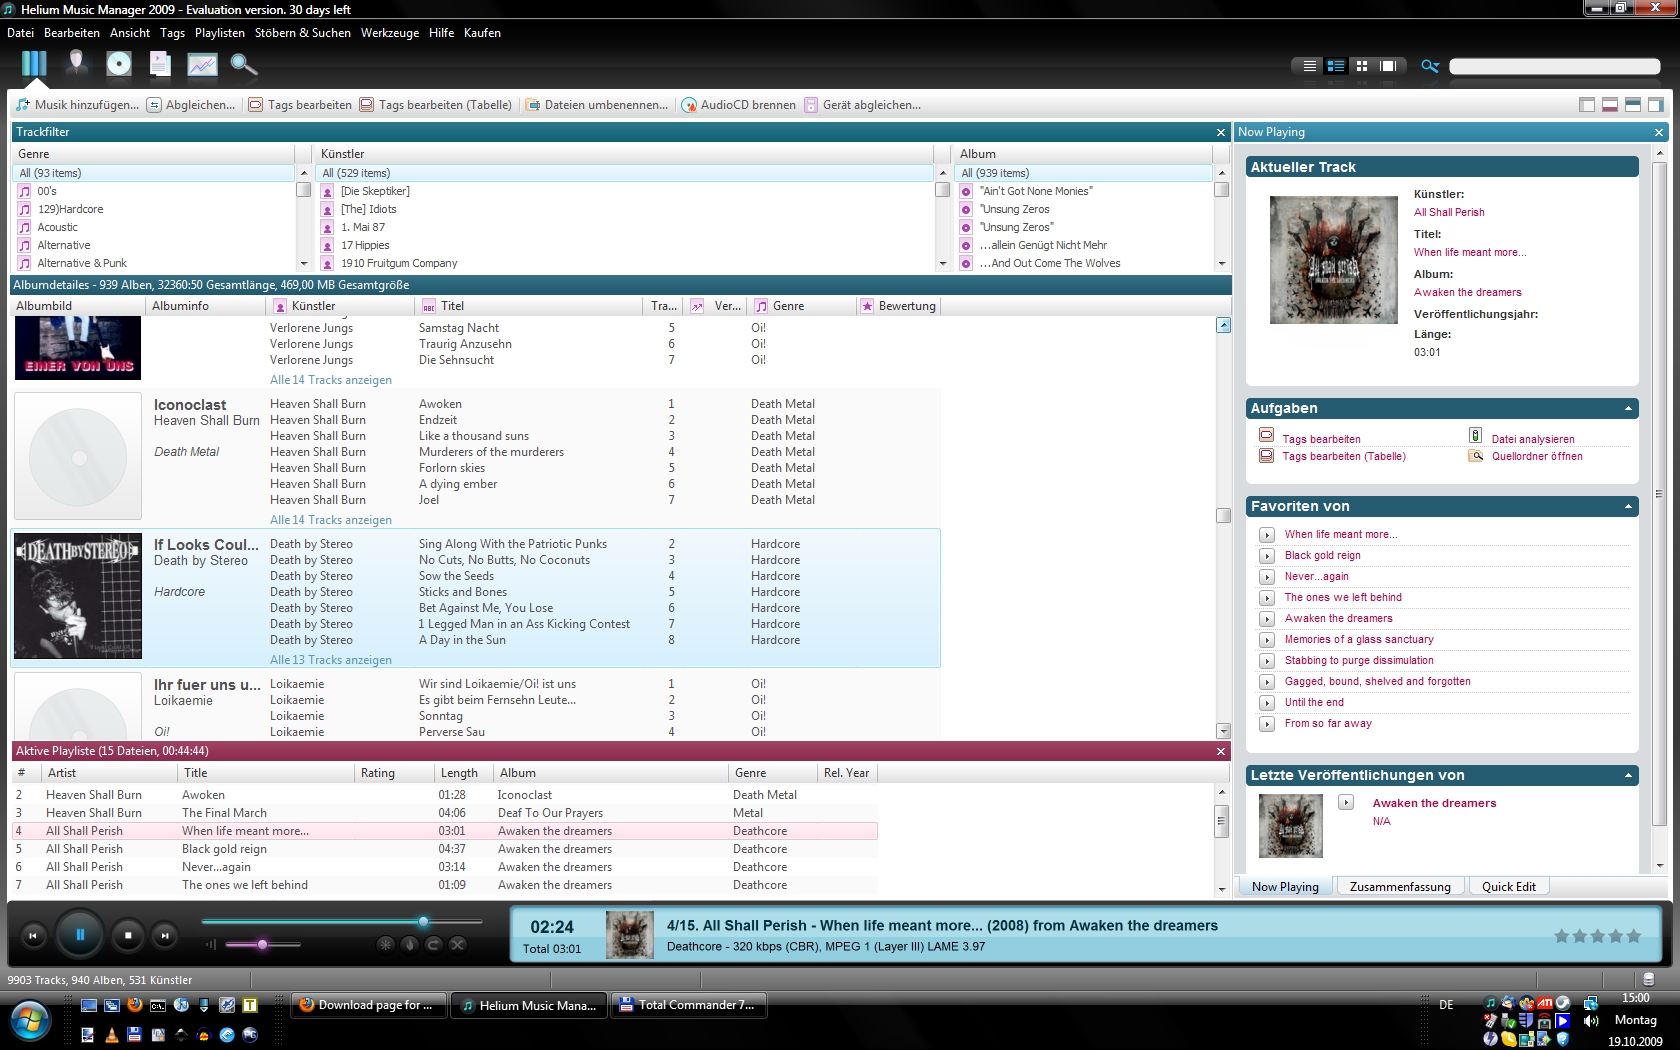Open the Bearbeiten menu
Image resolution: width=1680 pixels, height=1050 pixels.
coord(72,33)
